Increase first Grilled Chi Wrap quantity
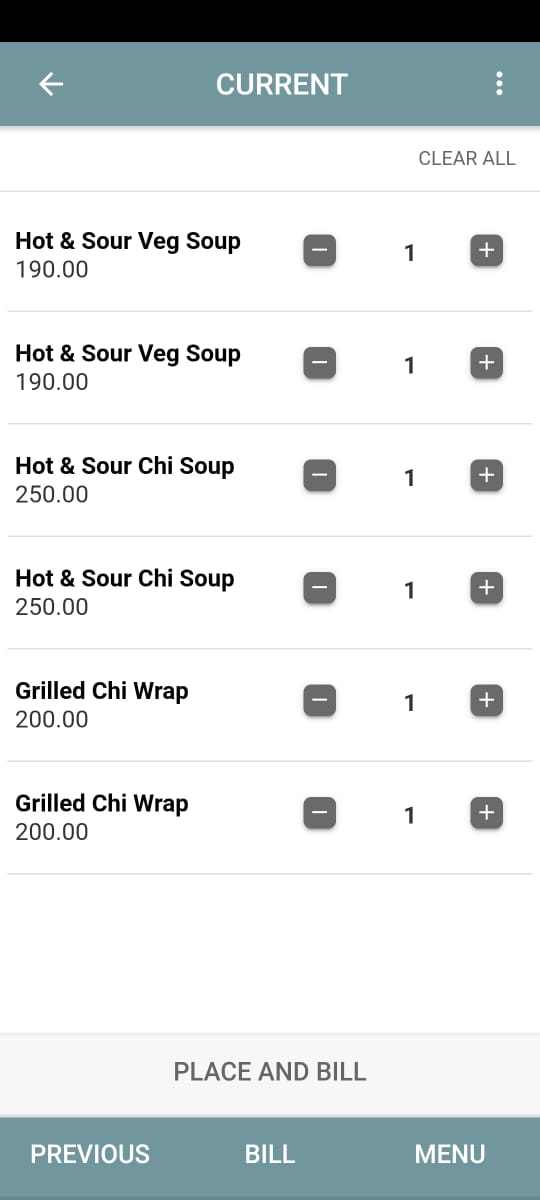Viewport: 540px width, 1200px height. click(x=486, y=700)
